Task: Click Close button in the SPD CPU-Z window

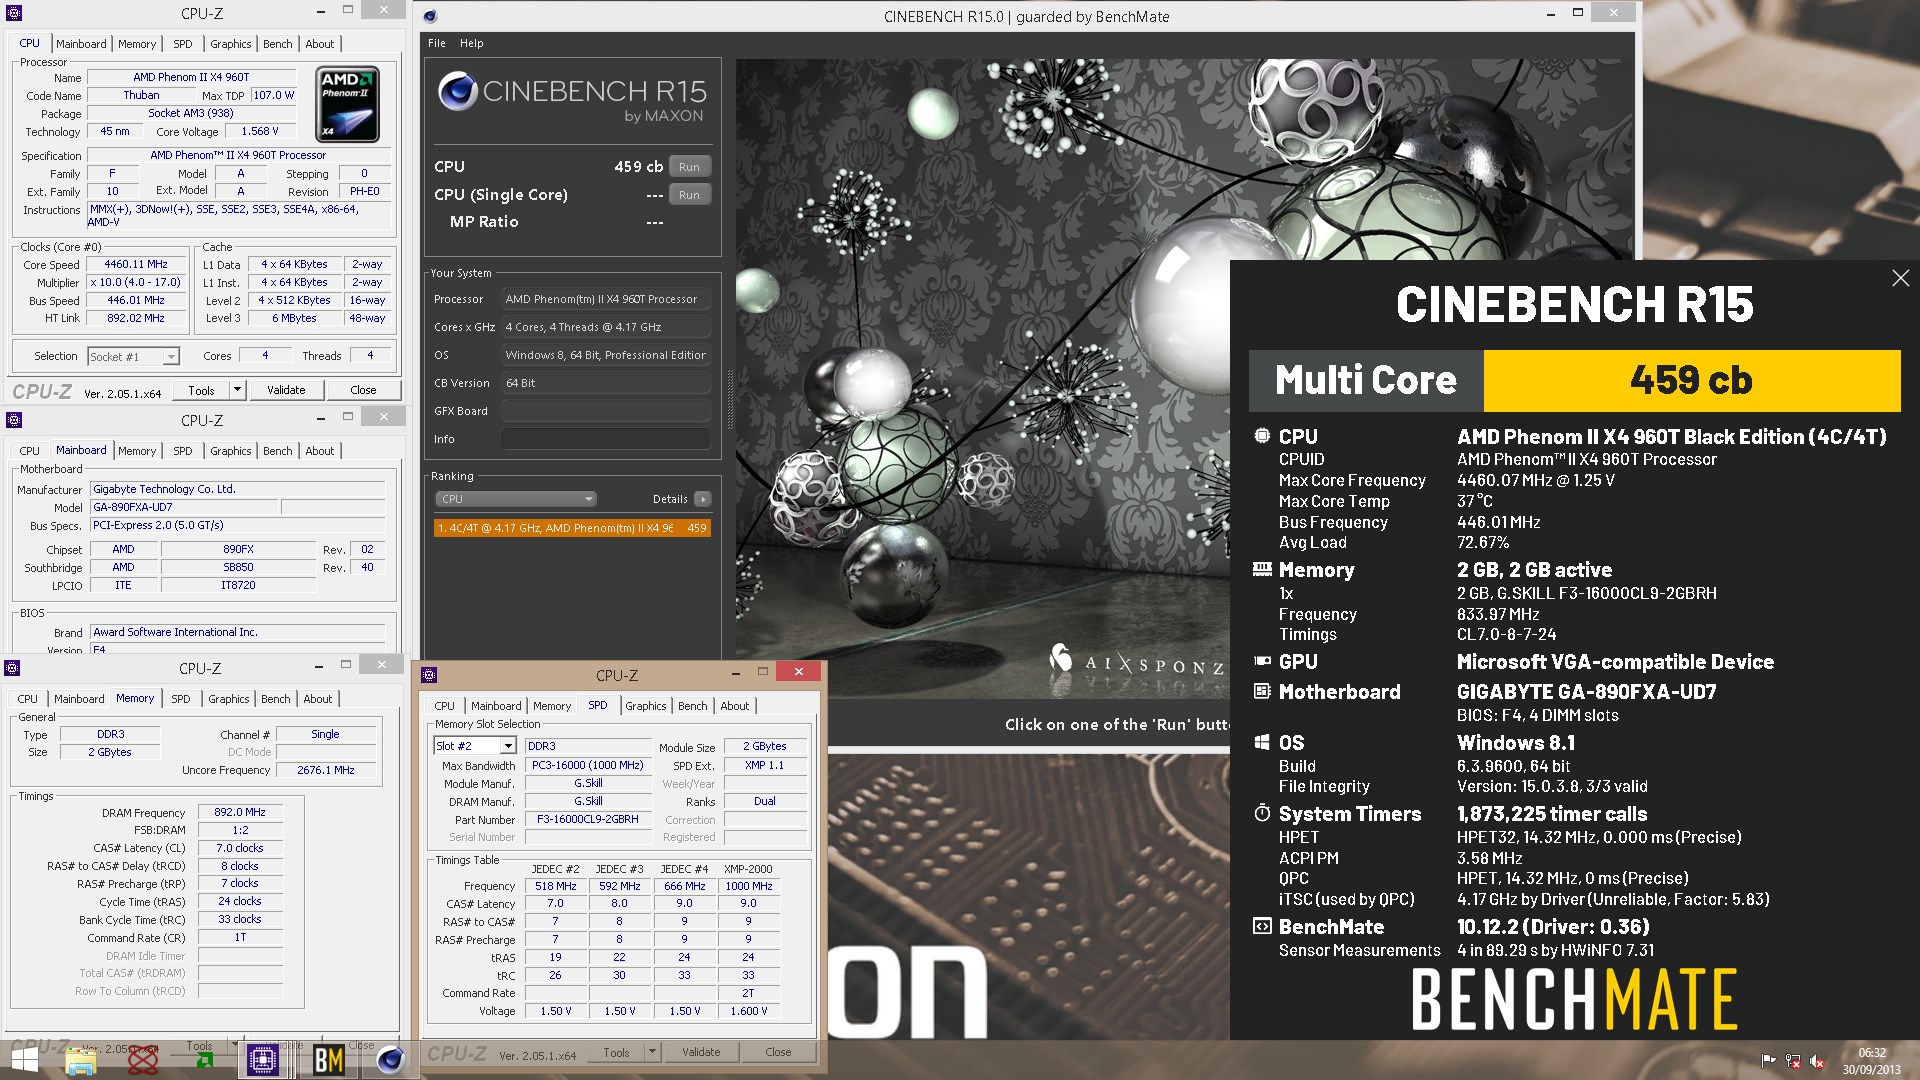Action: tap(778, 1052)
